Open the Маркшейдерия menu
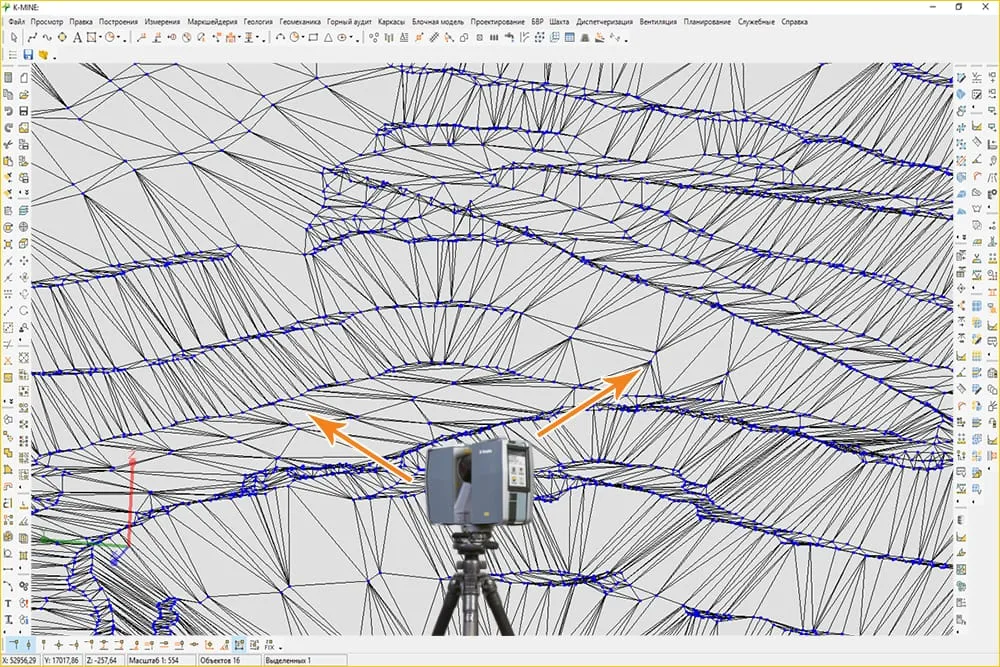The image size is (1000, 667). coord(212,22)
